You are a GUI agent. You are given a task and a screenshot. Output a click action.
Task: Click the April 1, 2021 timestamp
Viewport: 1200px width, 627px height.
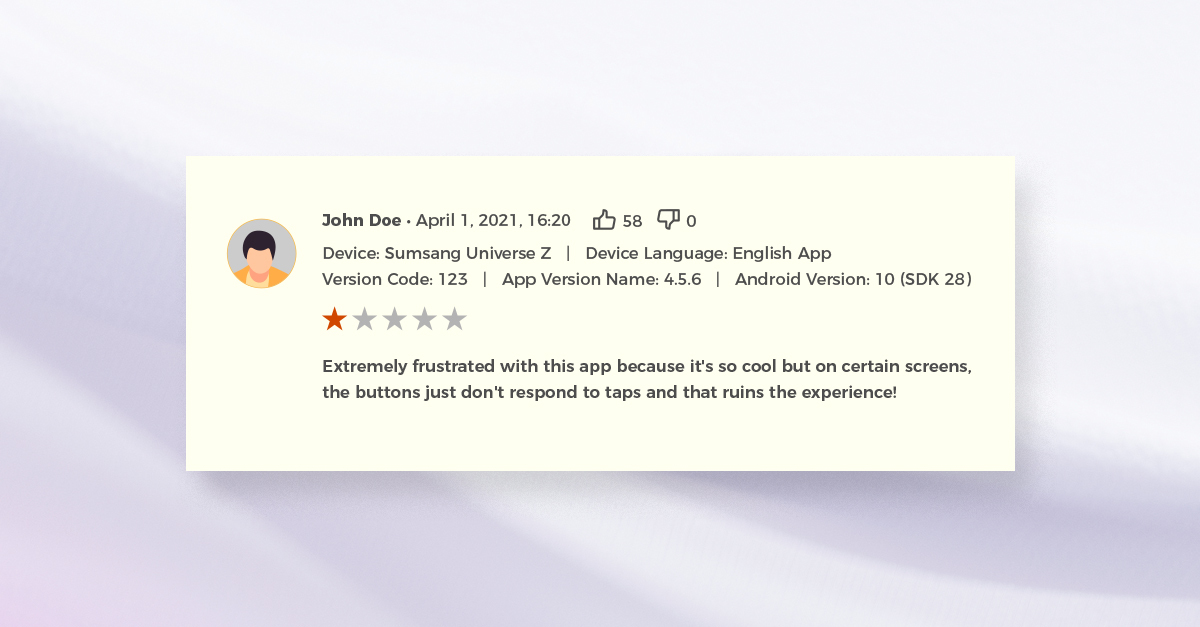[493, 221]
